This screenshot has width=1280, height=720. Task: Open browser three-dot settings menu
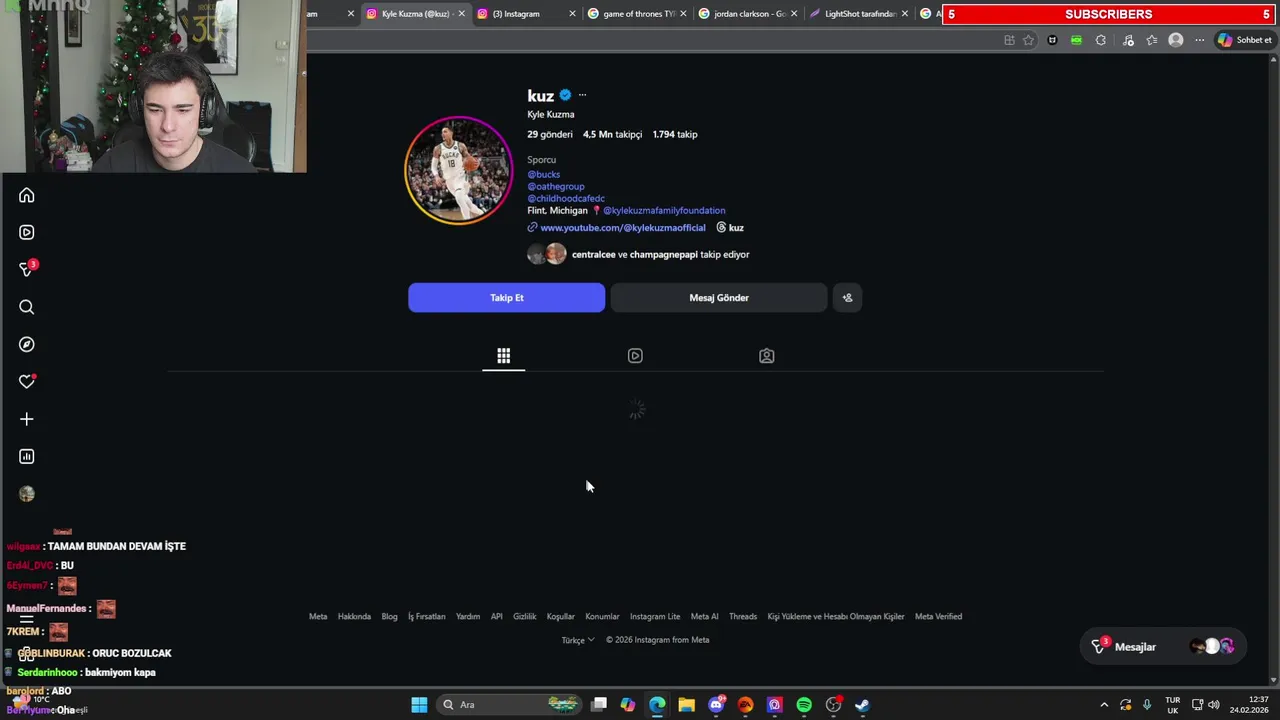pyautogui.click(x=1199, y=40)
